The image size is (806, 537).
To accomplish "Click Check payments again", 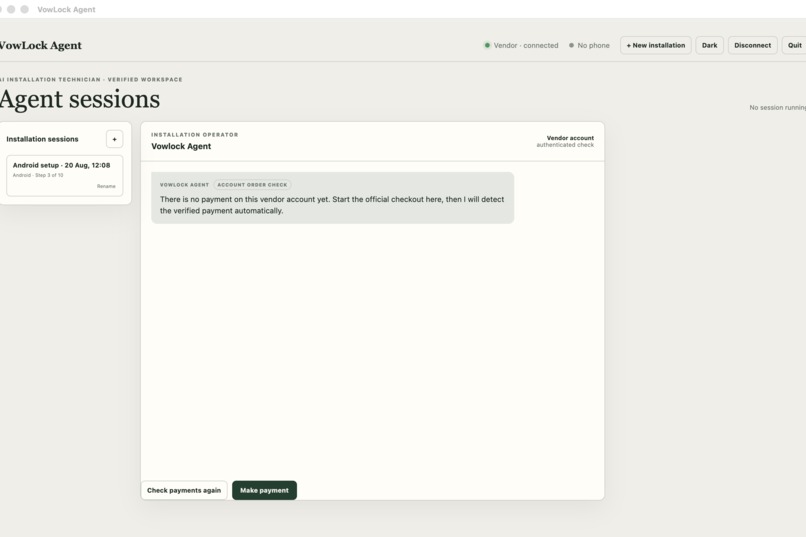I will pyautogui.click(x=184, y=490).
